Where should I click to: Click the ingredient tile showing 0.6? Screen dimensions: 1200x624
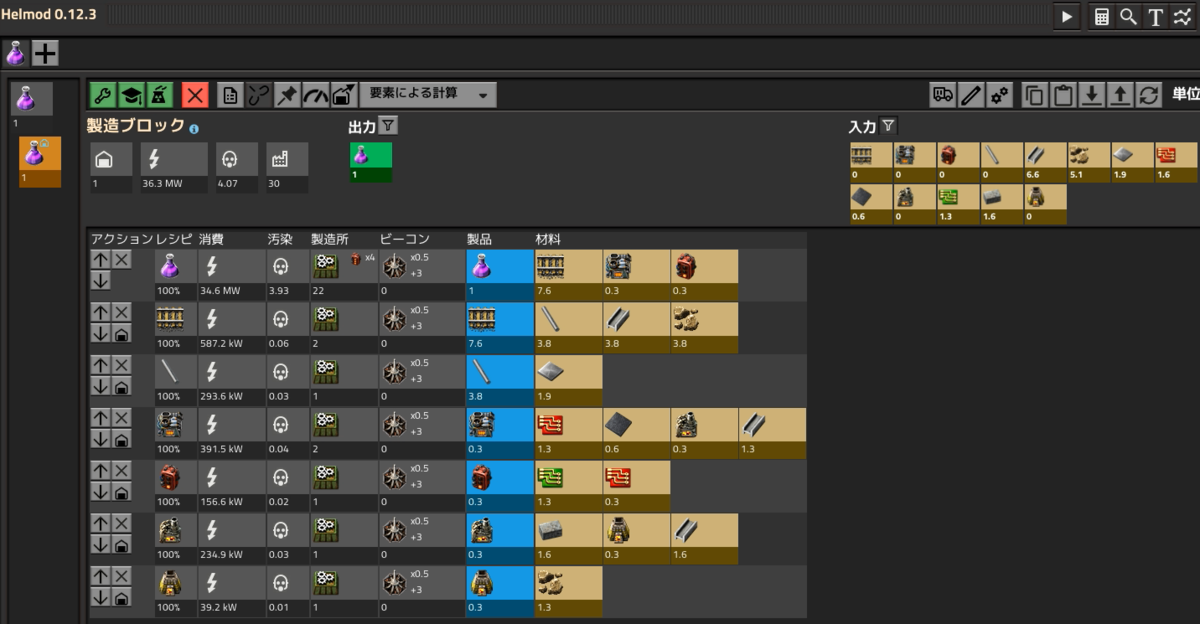tap(636, 434)
